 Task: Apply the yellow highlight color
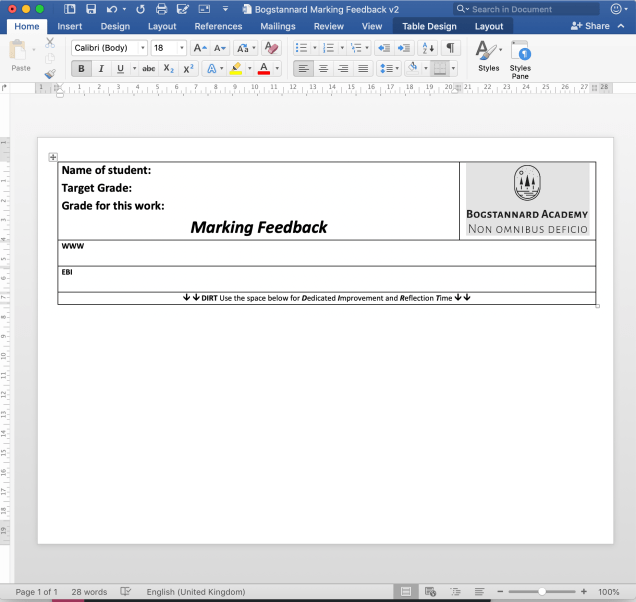coord(236,69)
